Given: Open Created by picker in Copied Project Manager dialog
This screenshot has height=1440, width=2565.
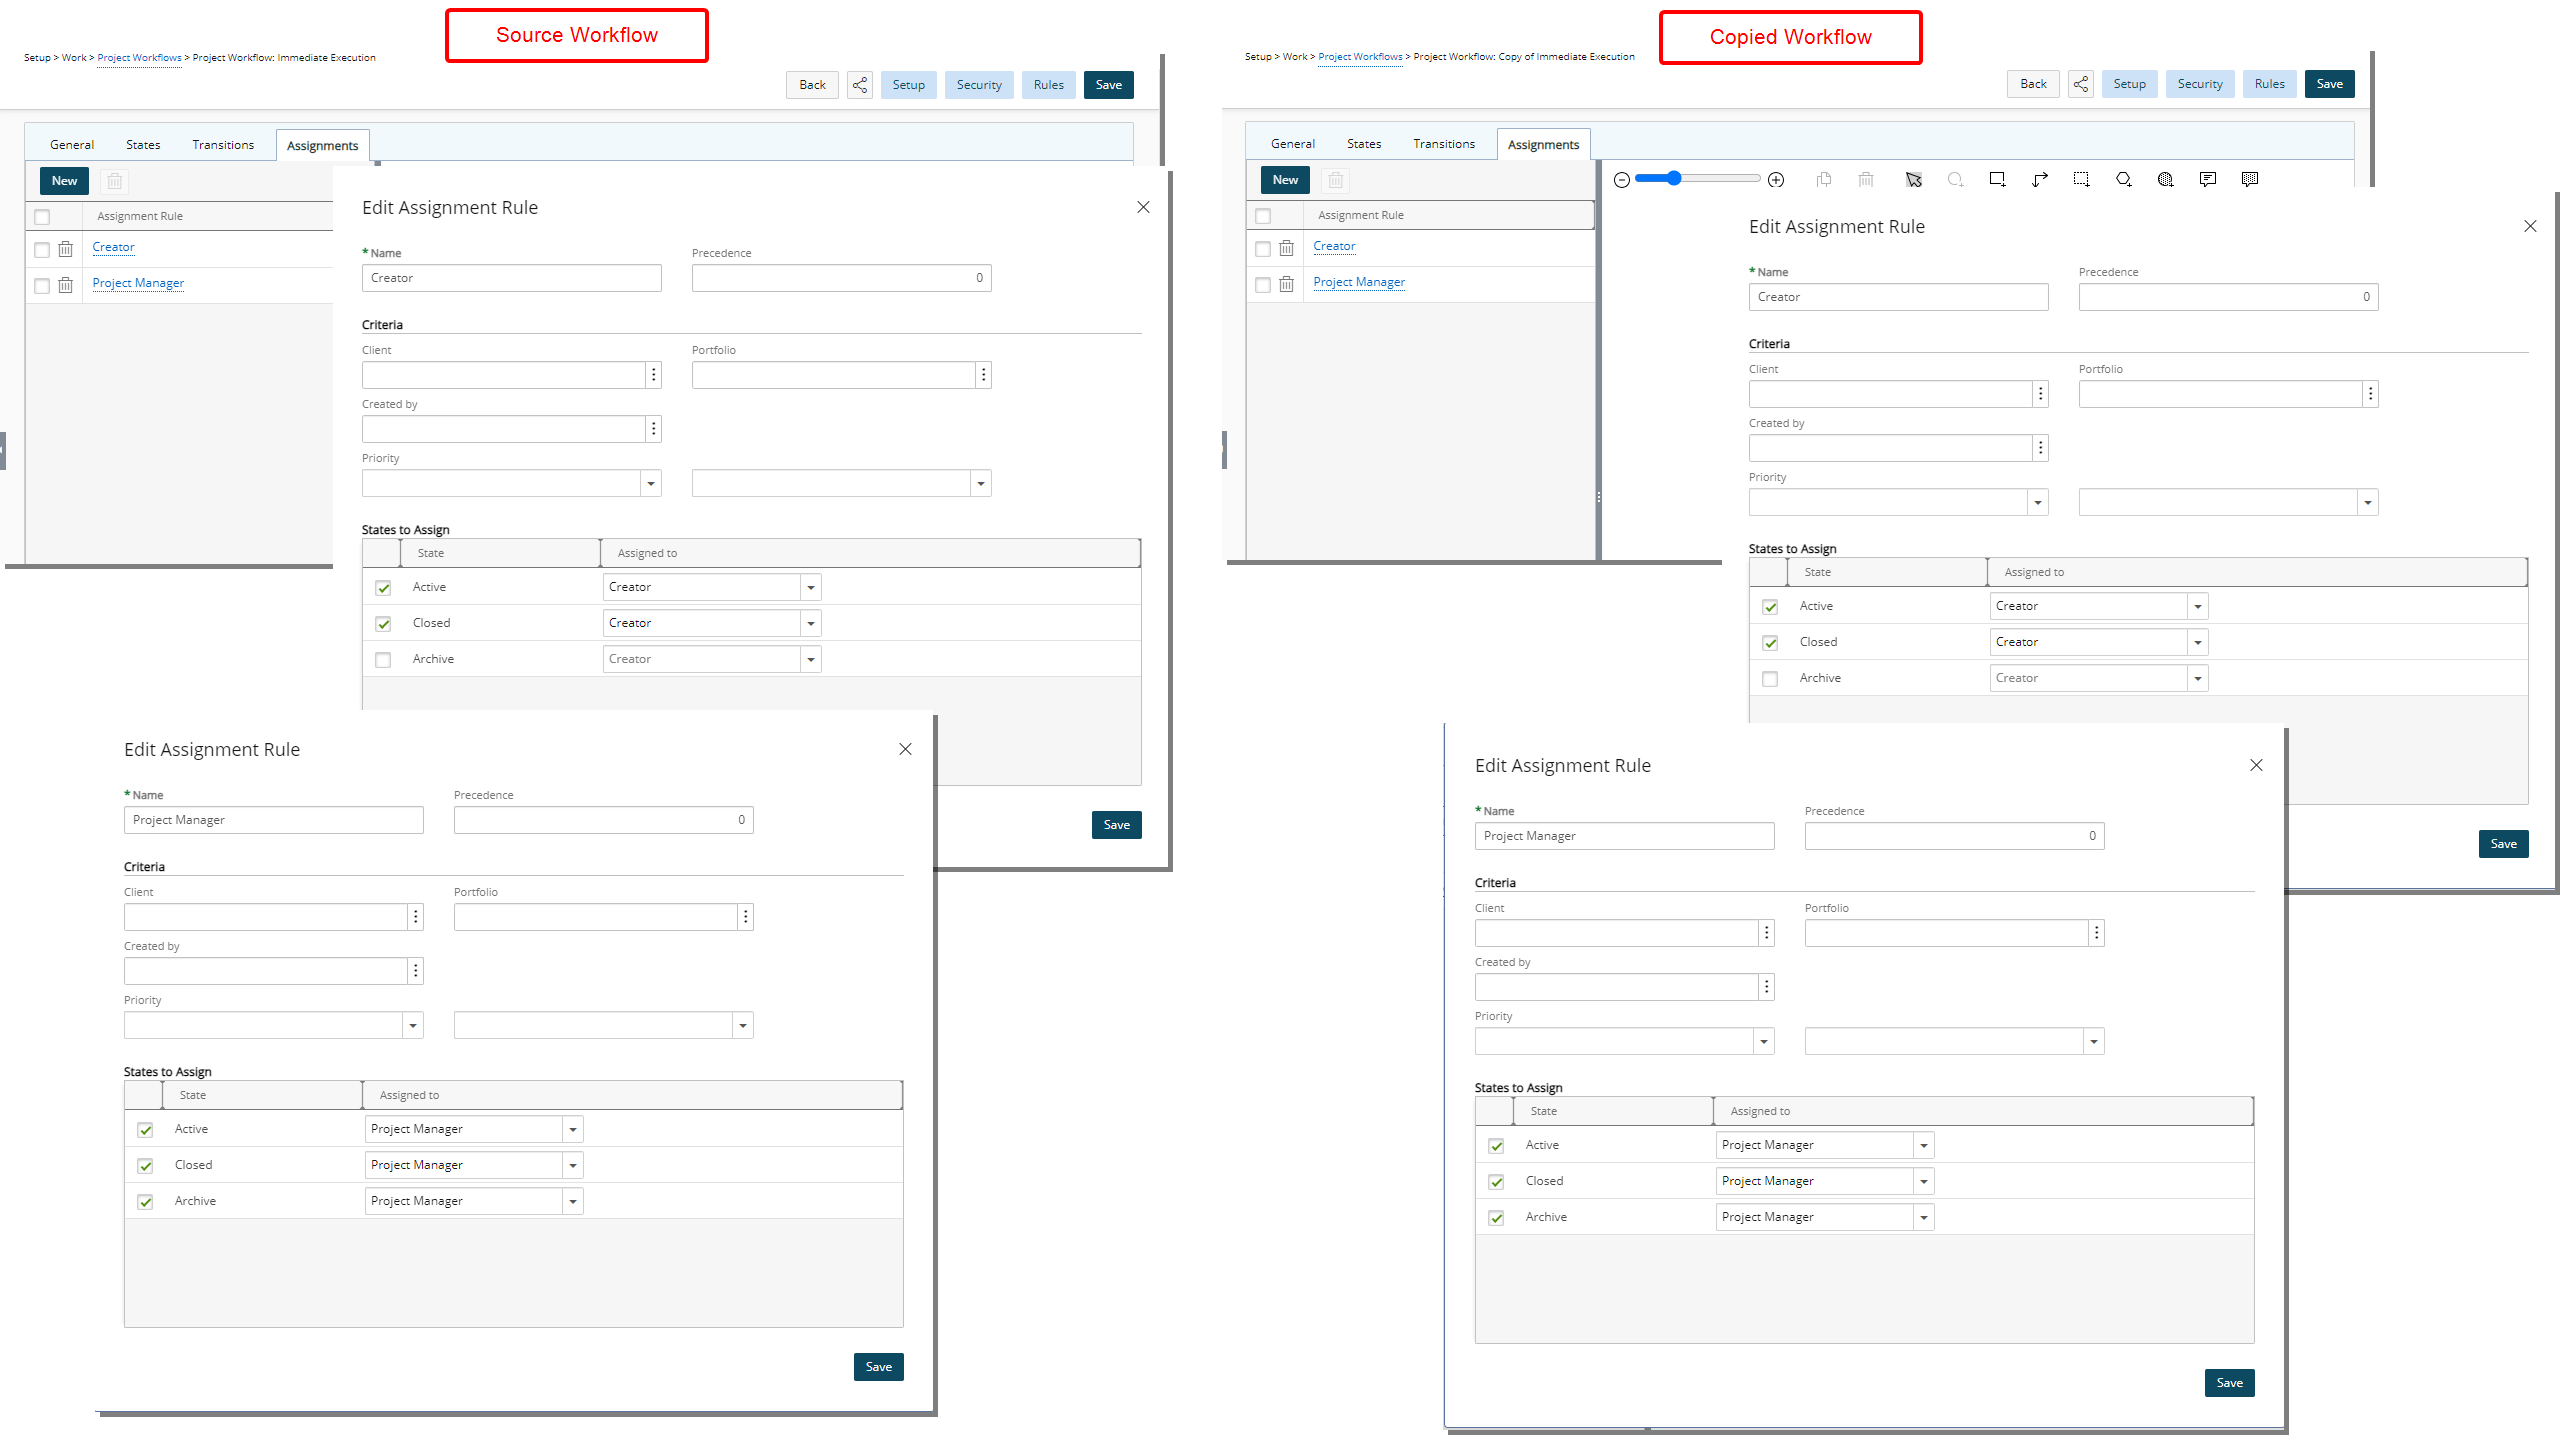Looking at the screenshot, I should [x=1767, y=987].
